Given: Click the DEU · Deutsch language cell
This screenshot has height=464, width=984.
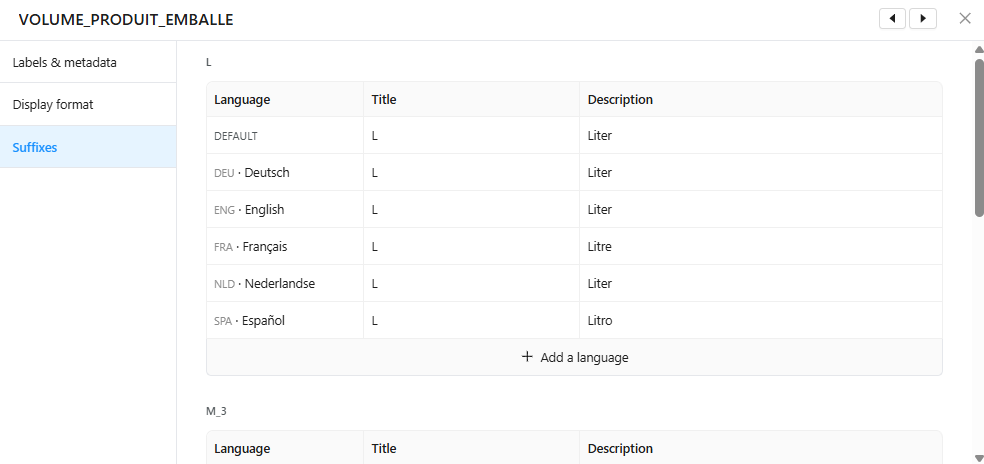Looking at the screenshot, I should coord(285,173).
